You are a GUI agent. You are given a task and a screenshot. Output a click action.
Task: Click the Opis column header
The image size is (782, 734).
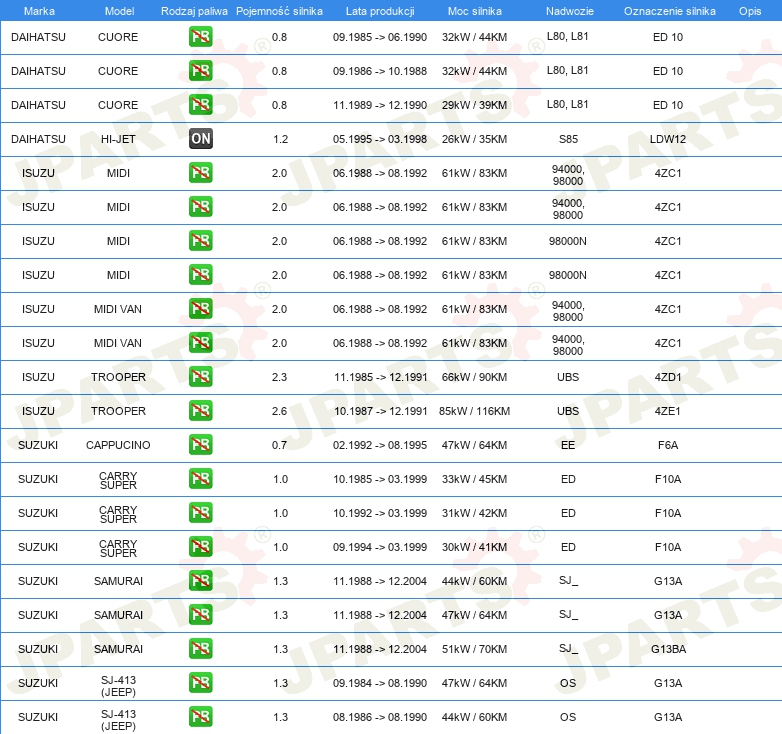pos(750,11)
